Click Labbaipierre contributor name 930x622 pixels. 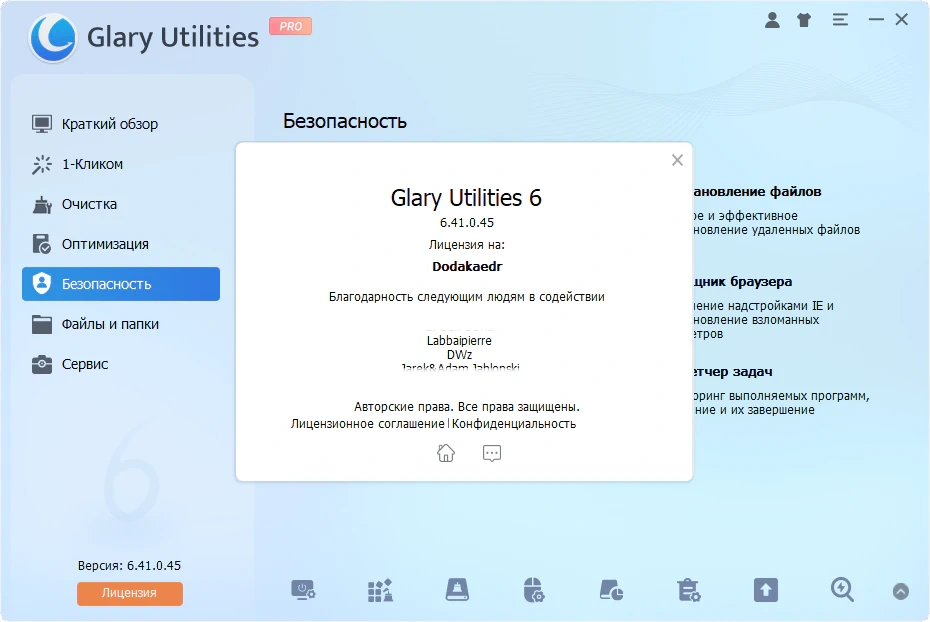pos(459,341)
